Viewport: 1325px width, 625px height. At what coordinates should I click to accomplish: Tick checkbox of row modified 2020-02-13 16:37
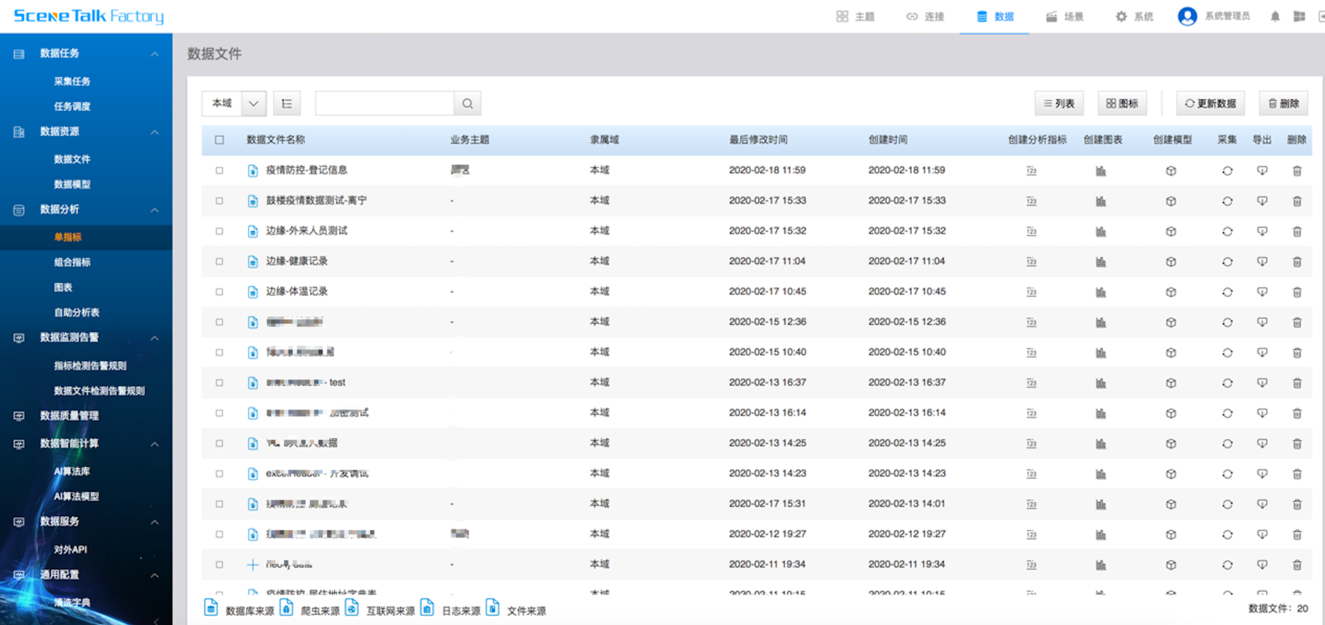click(220, 383)
